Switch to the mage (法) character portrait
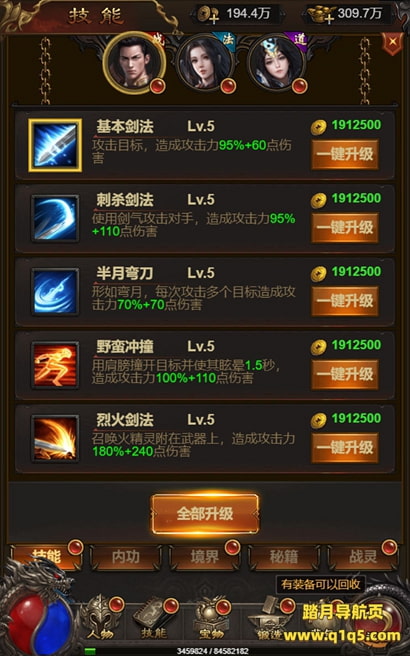This screenshot has width=410, height=656. coord(204,63)
